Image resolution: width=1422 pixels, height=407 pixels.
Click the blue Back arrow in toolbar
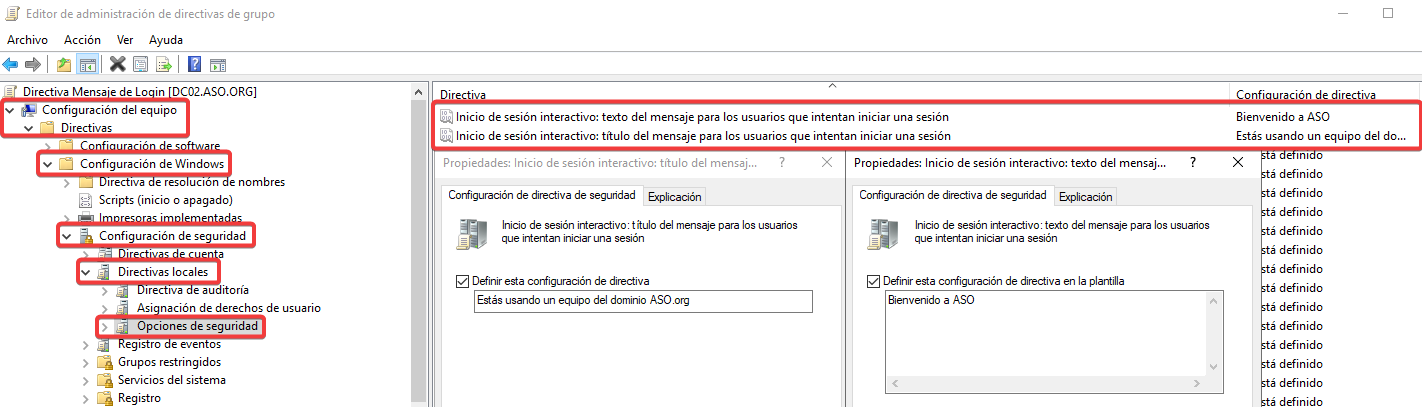coord(11,65)
